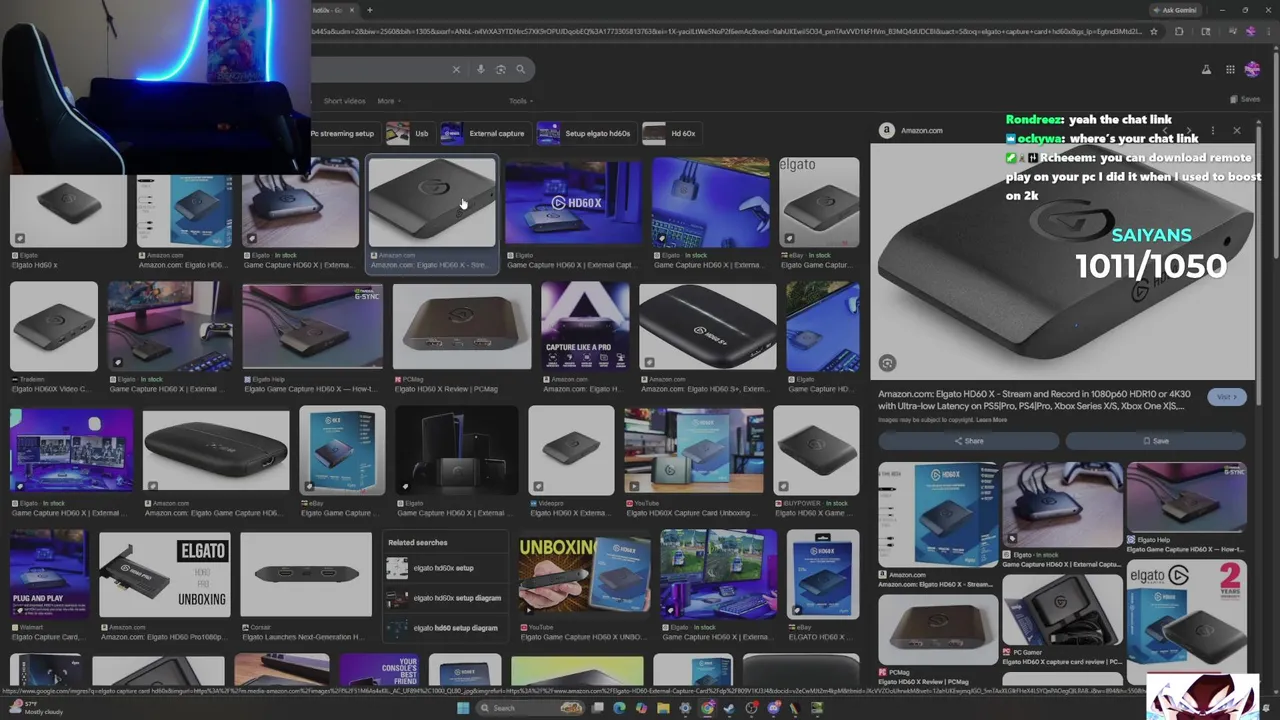Click the Chrome address bar URL

click(x=727, y=31)
